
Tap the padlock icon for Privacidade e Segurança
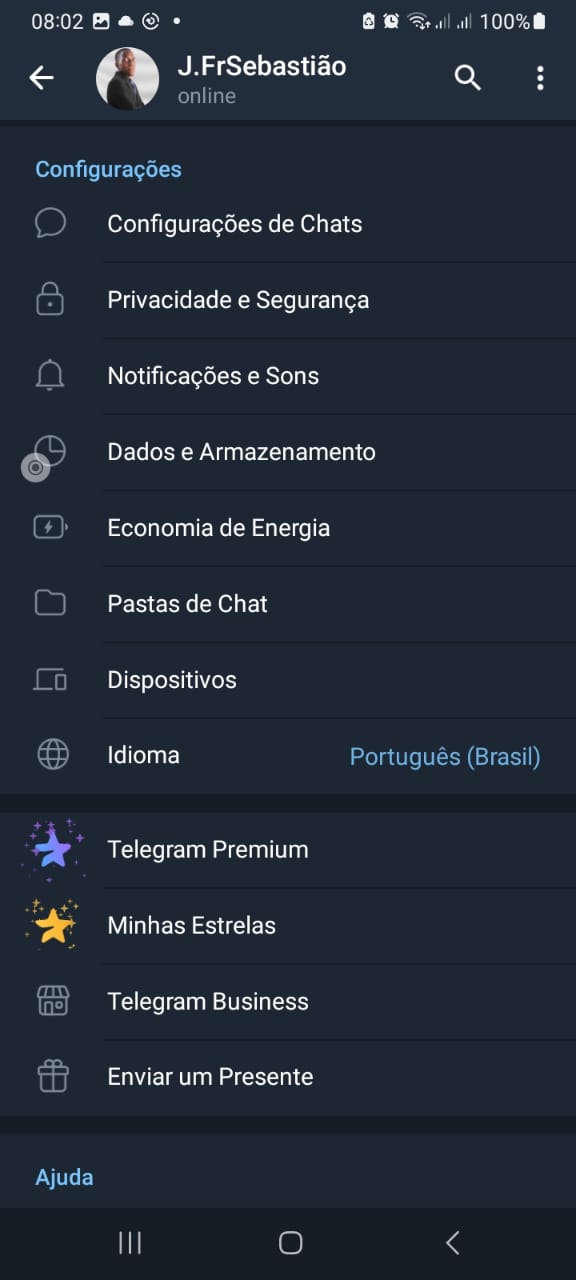click(x=50, y=299)
